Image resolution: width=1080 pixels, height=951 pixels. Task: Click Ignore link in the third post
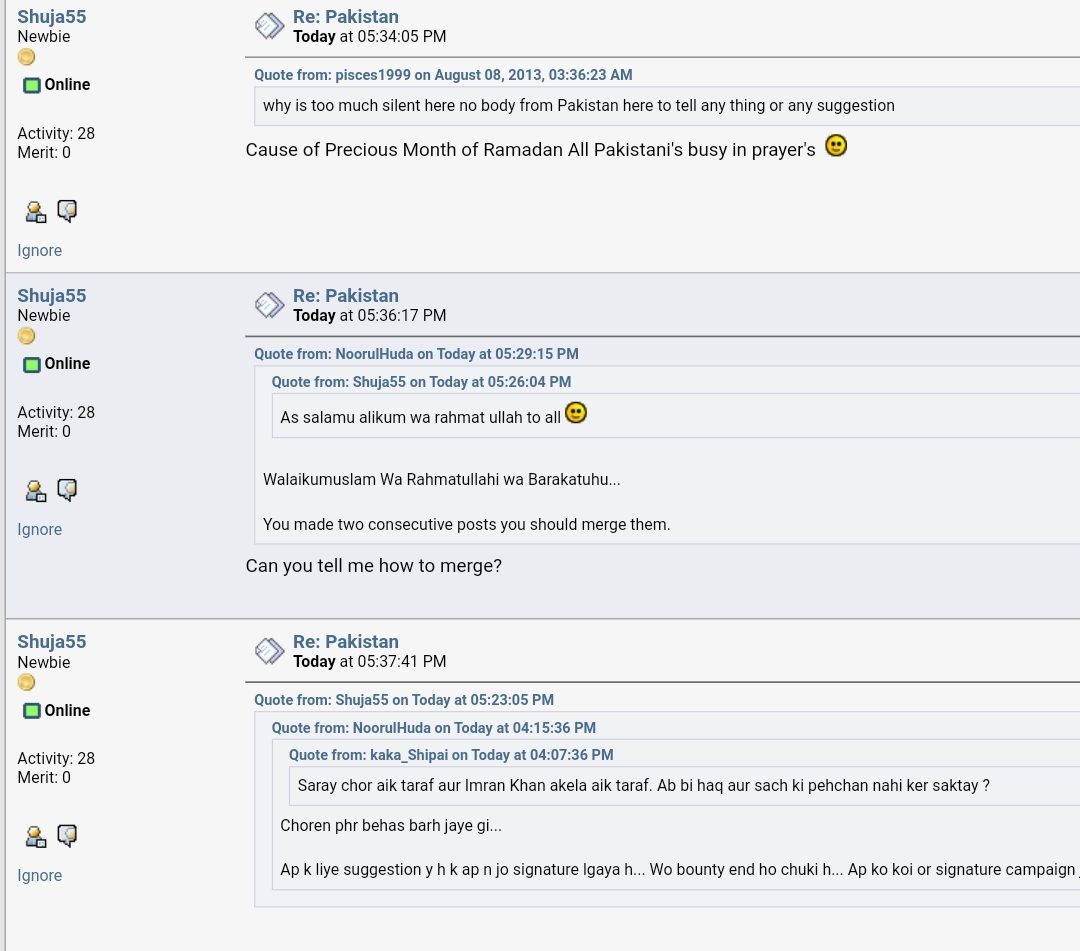tap(39, 875)
